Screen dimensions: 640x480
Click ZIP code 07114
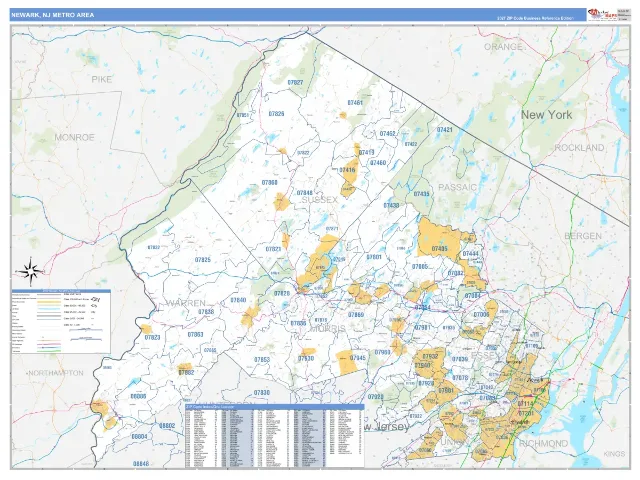pyautogui.click(x=525, y=403)
